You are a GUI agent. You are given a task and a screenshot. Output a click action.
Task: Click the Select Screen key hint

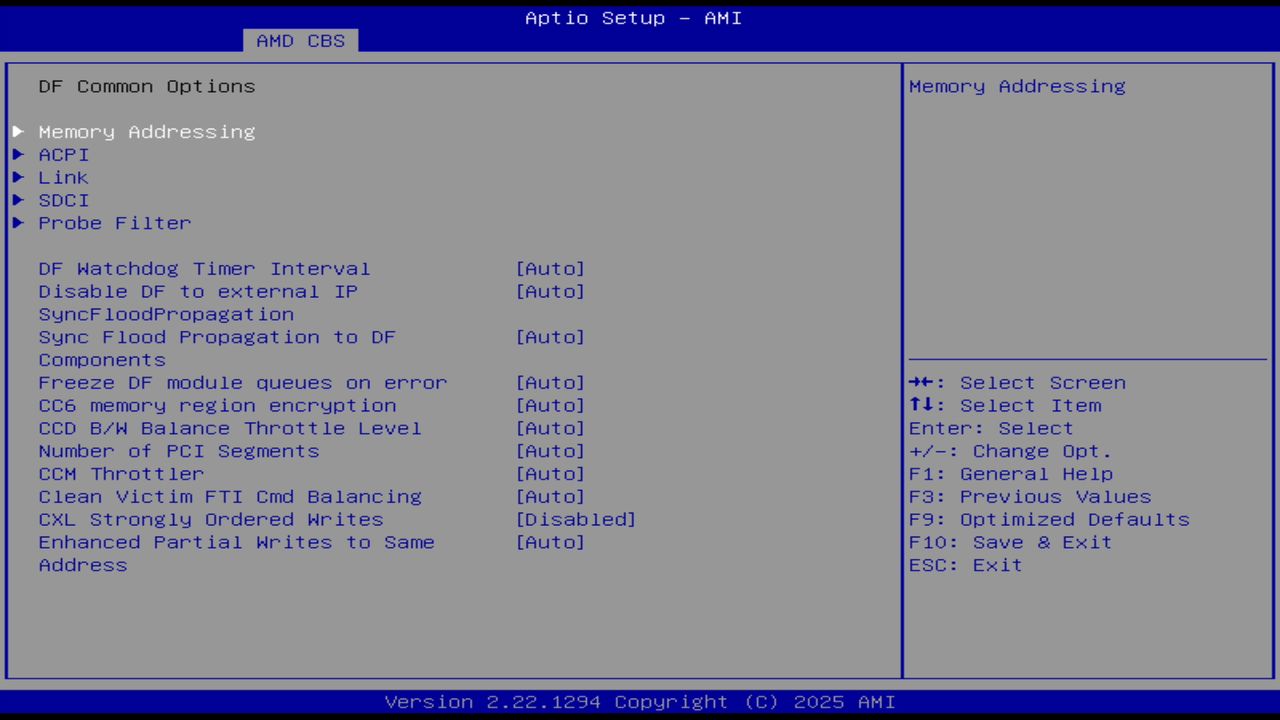click(x=1017, y=383)
